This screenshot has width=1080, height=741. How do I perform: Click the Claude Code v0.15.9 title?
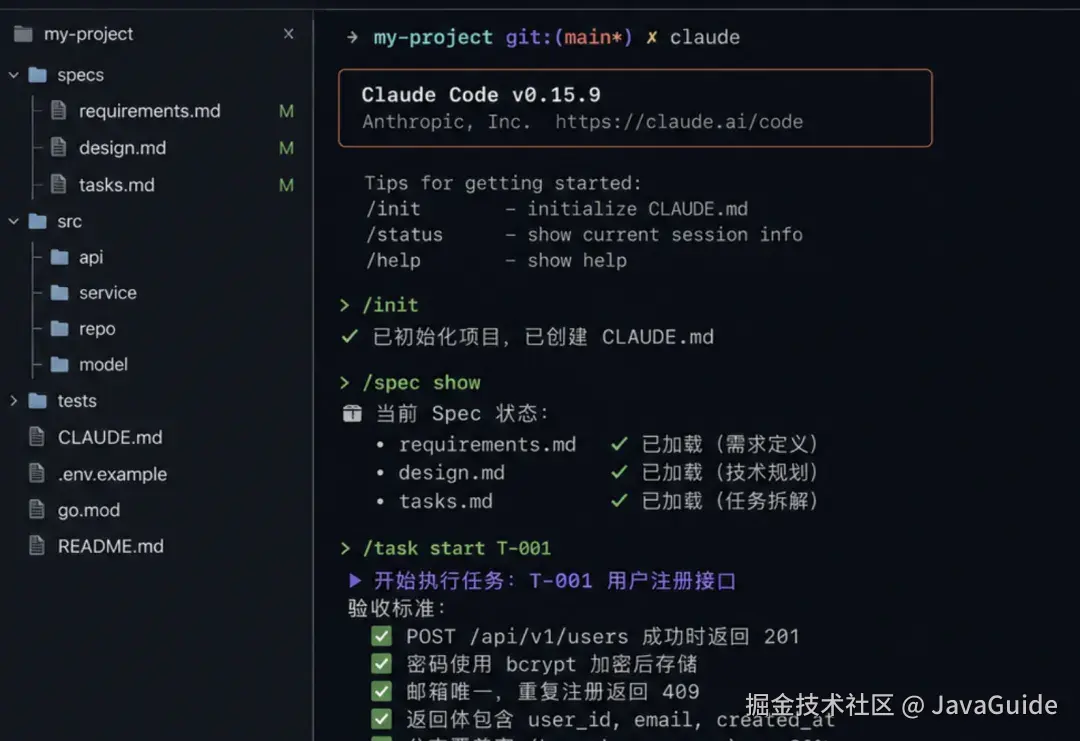481,94
